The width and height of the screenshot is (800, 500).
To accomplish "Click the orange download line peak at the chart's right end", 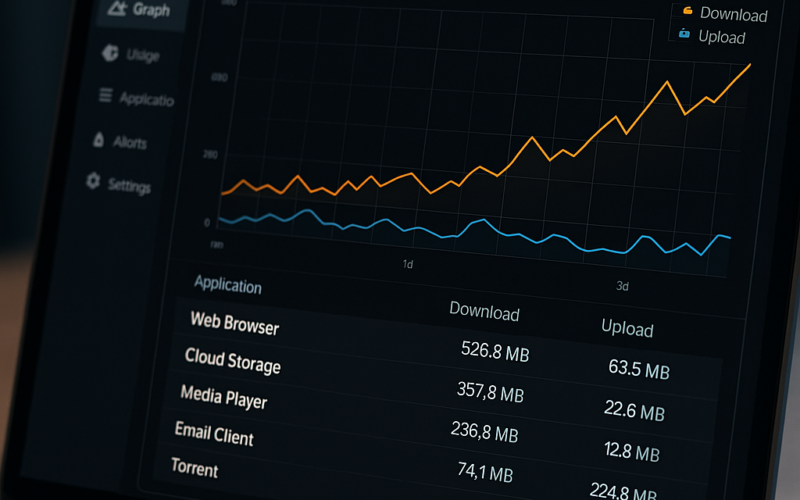I will coord(749,65).
